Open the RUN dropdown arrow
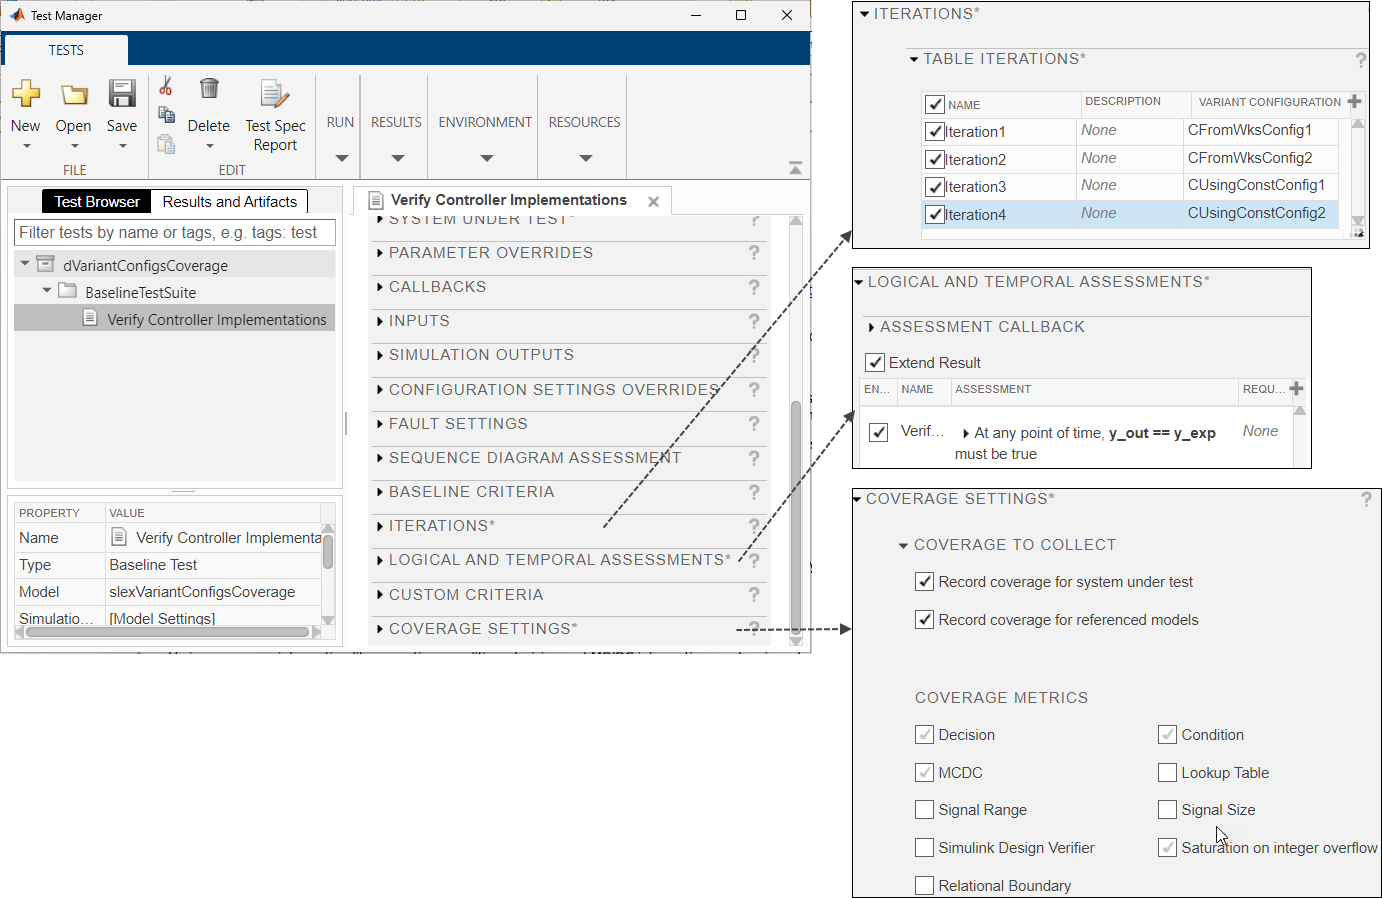The image size is (1382, 898). (x=341, y=158)
